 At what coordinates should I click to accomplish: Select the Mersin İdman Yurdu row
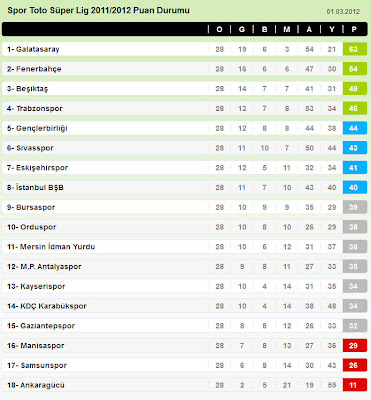(184, 247)
